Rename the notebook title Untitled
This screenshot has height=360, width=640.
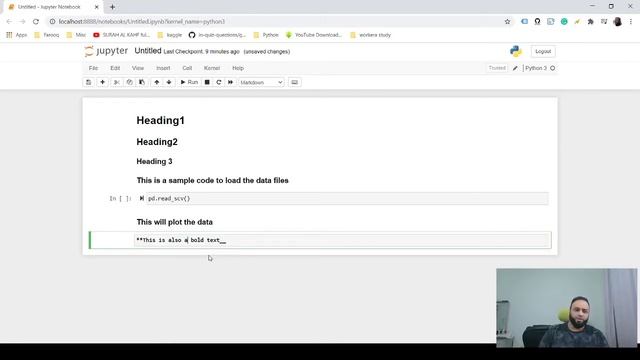(x=148, y=51)
